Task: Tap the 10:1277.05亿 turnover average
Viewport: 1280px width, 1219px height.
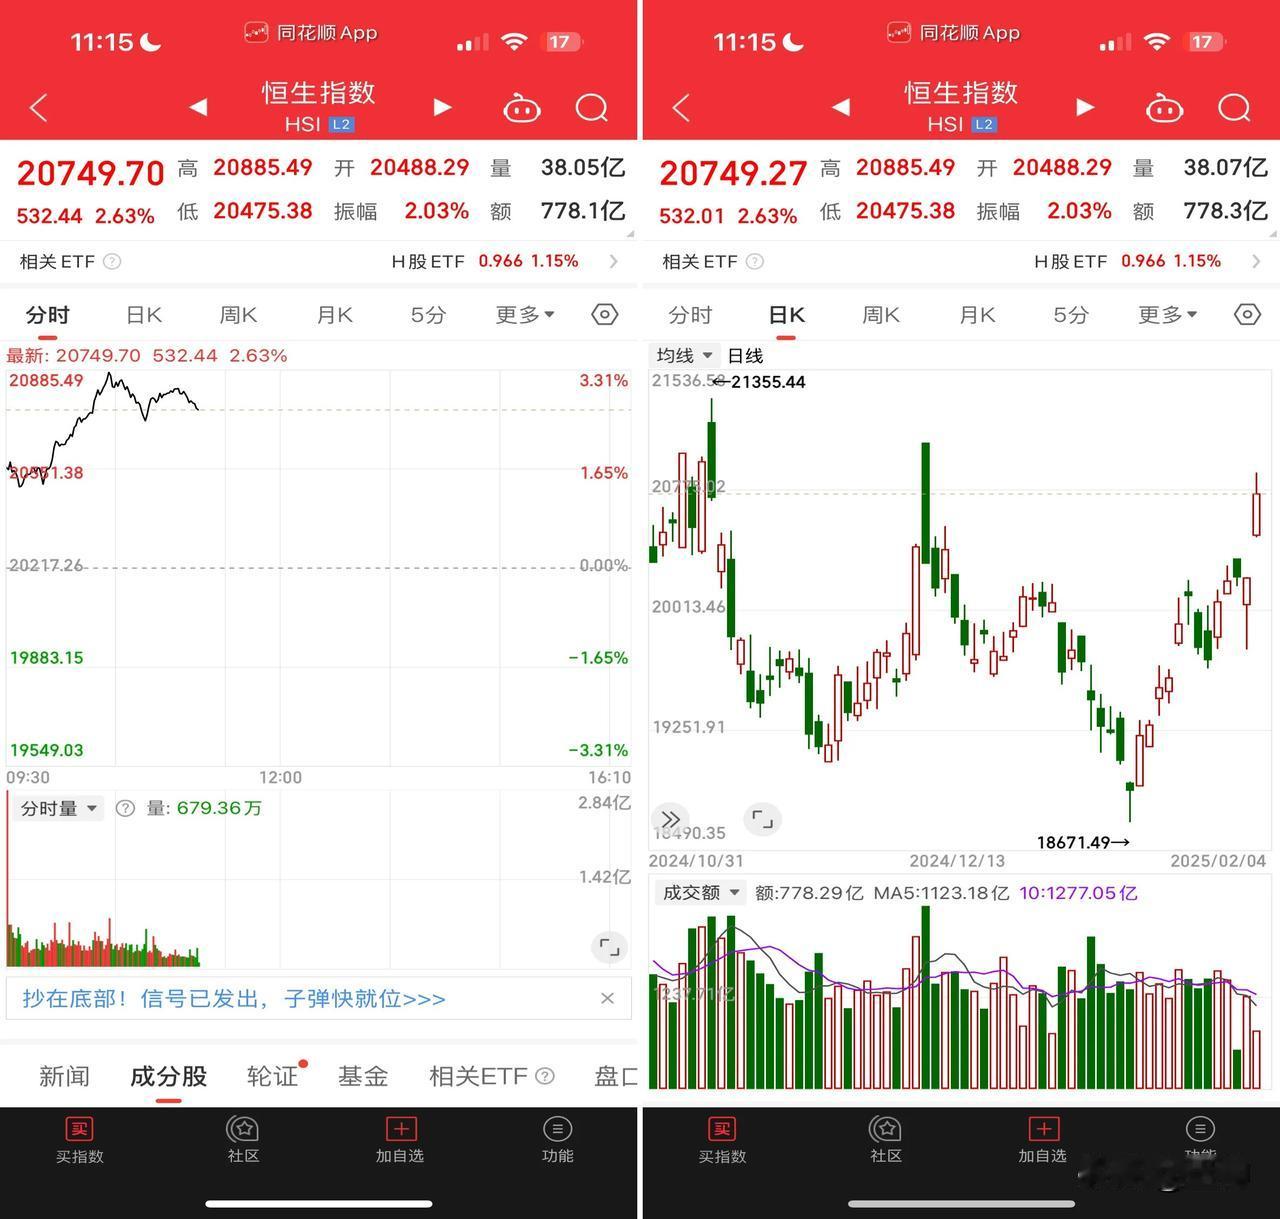Action: [x=1078, y=893]
